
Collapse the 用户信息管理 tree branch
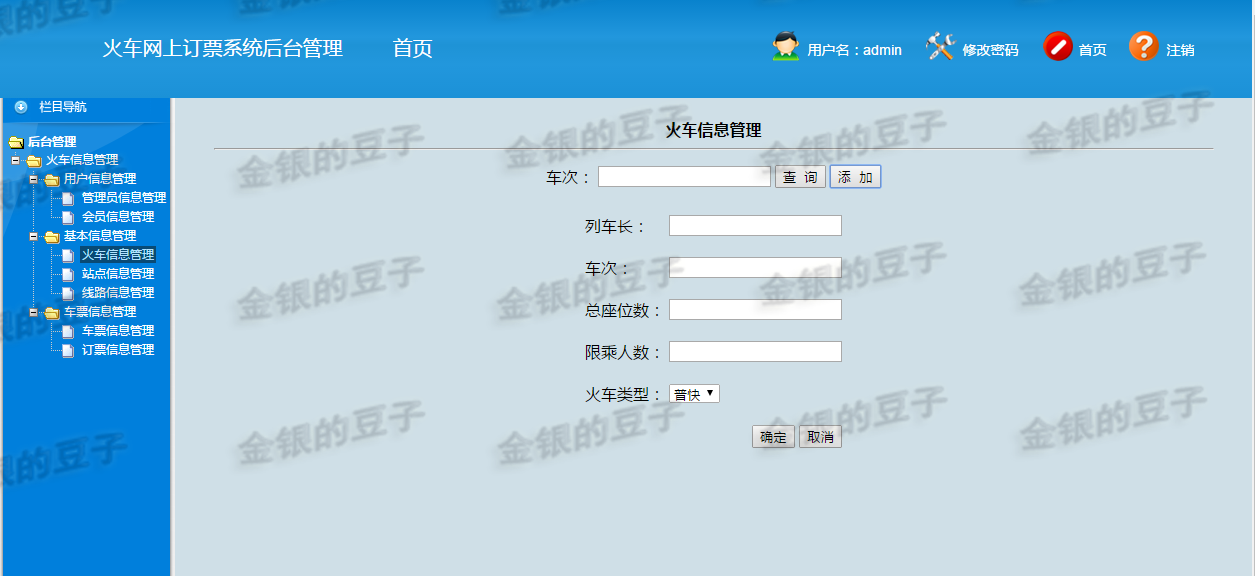click(31, 178)
